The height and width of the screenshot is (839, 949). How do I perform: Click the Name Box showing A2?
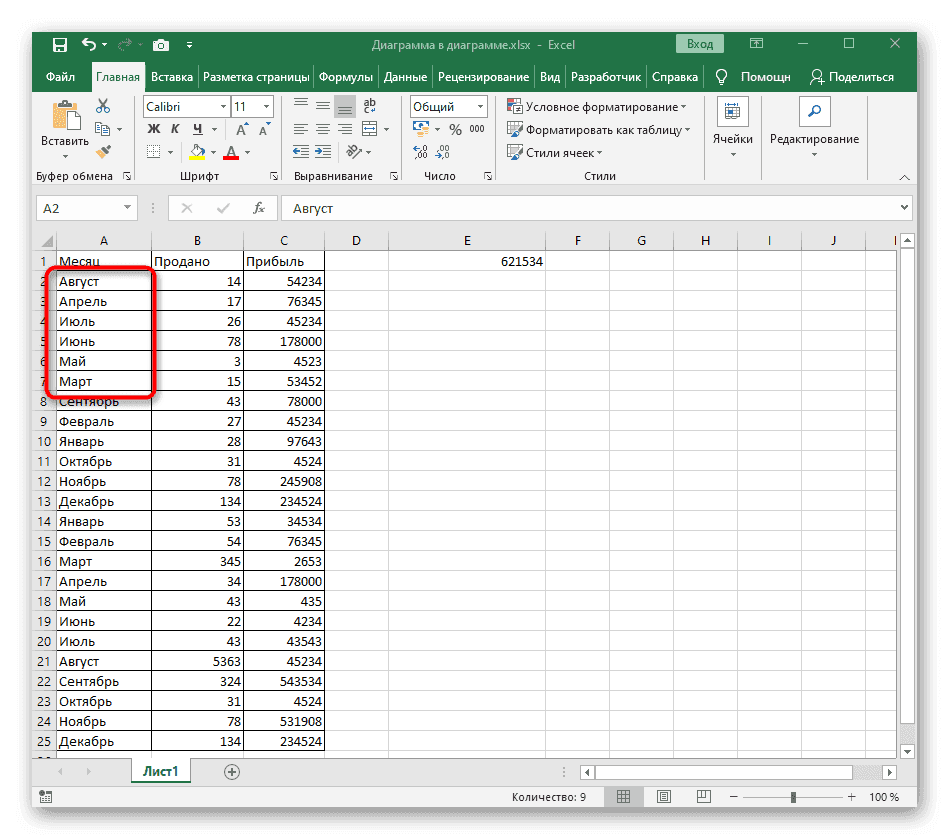tap(76, 208)
